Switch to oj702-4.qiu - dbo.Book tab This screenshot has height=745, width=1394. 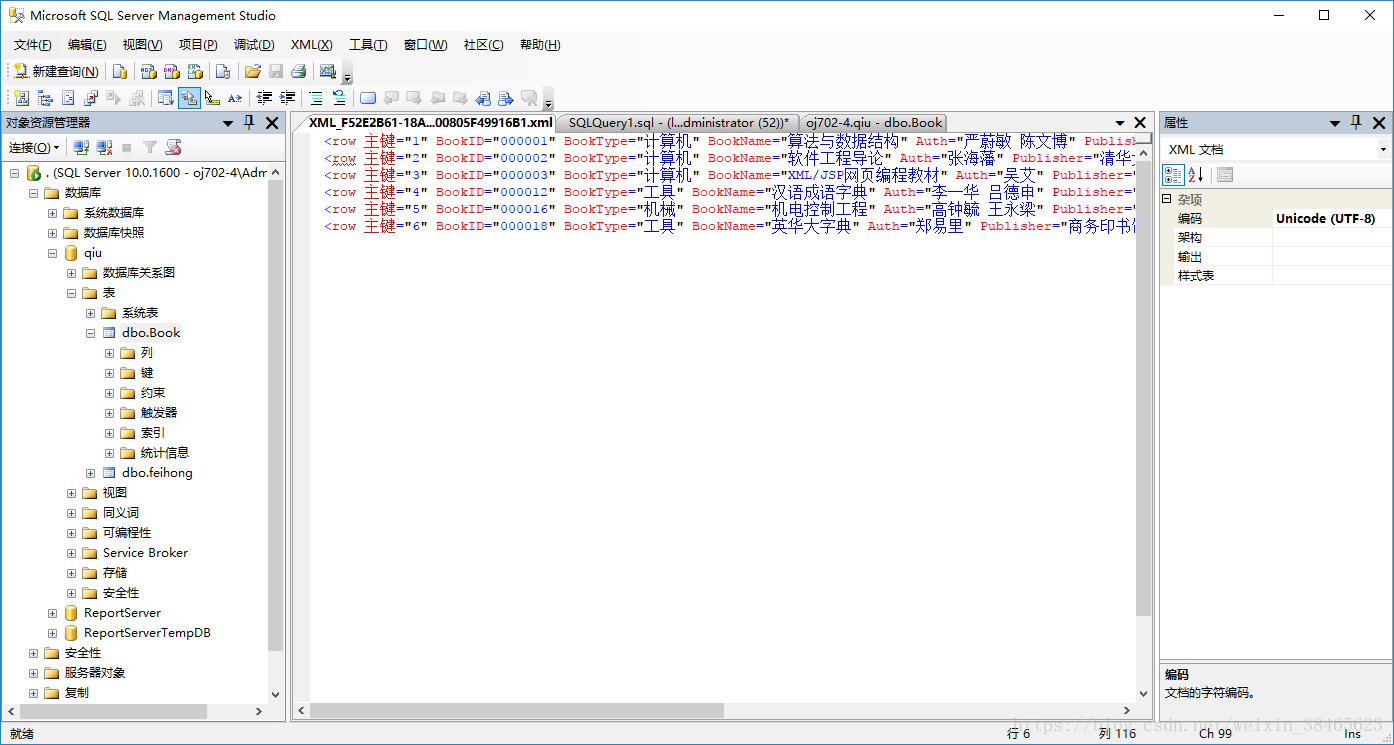click(x=874, y=123)
